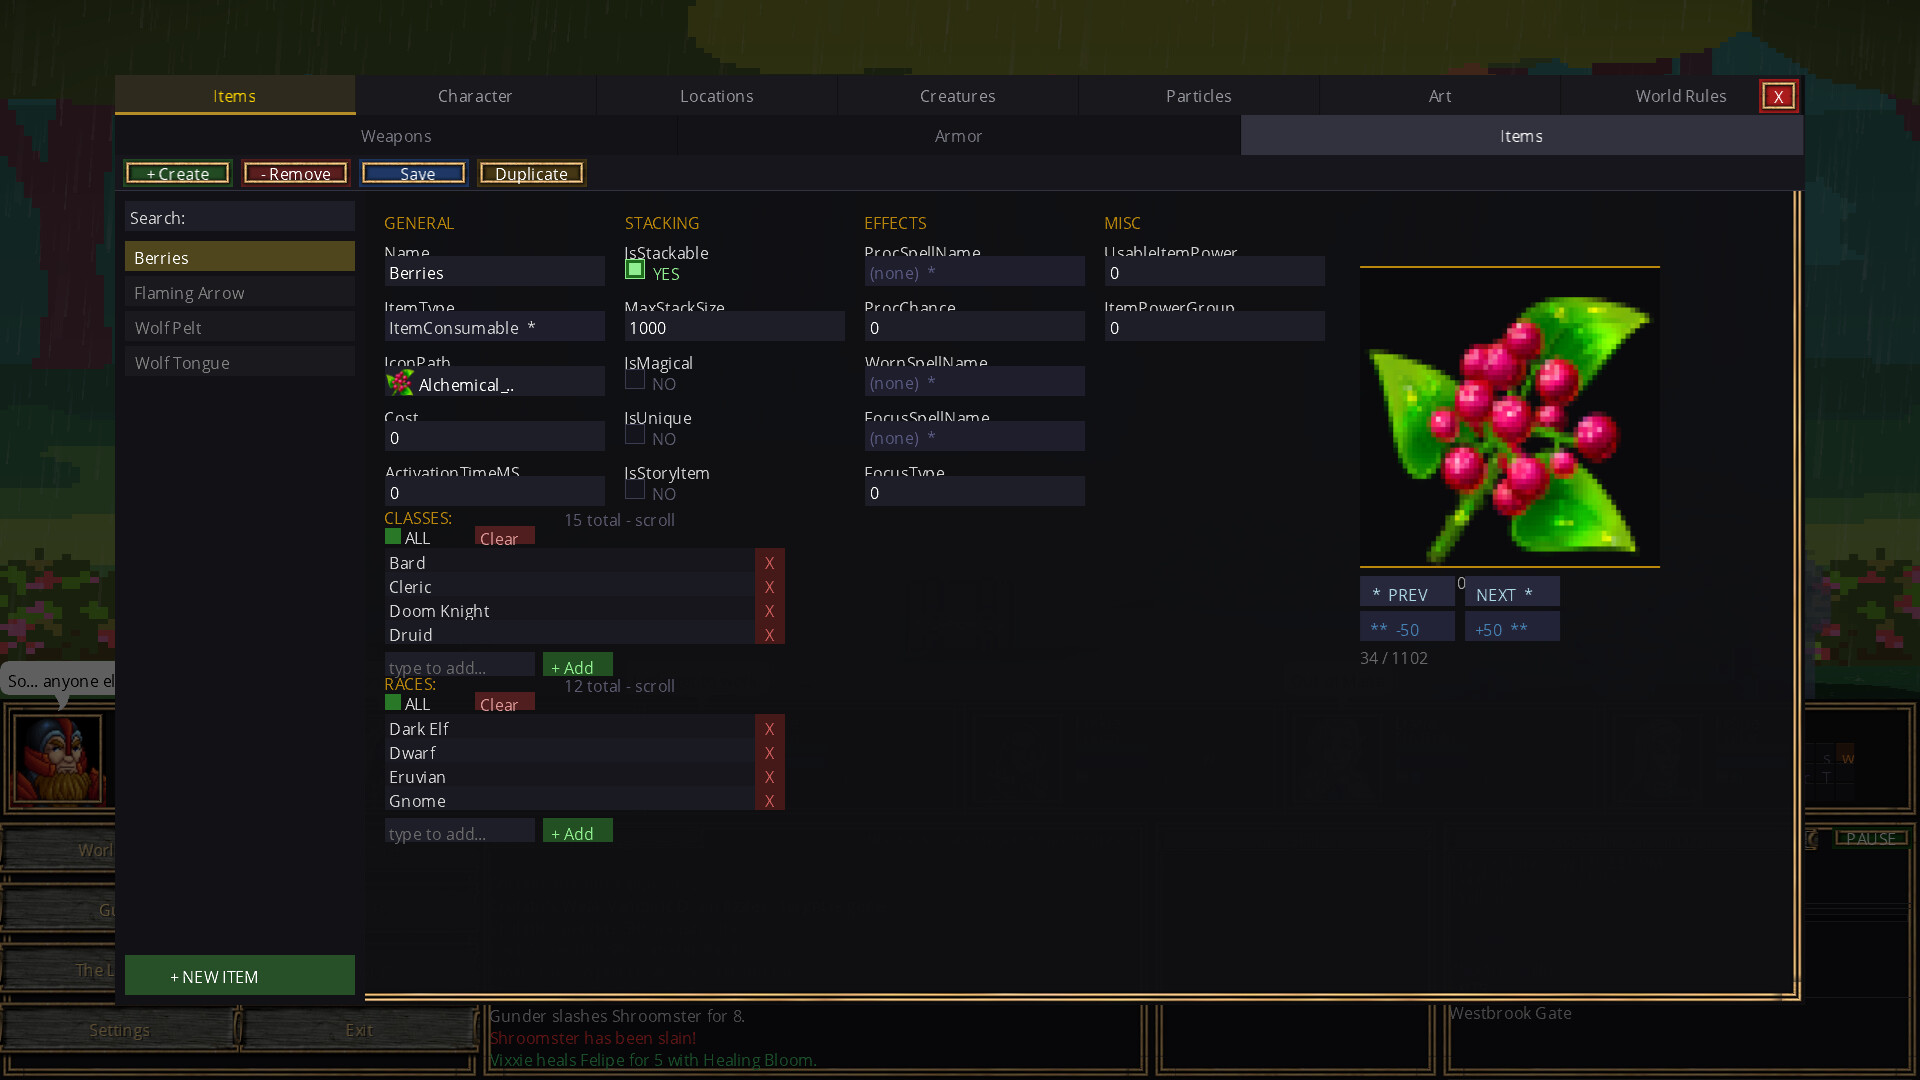This screenshot has height=1080, width=1920.
Task: Enable the IsUnique checkbox
Action: point(634,436)
